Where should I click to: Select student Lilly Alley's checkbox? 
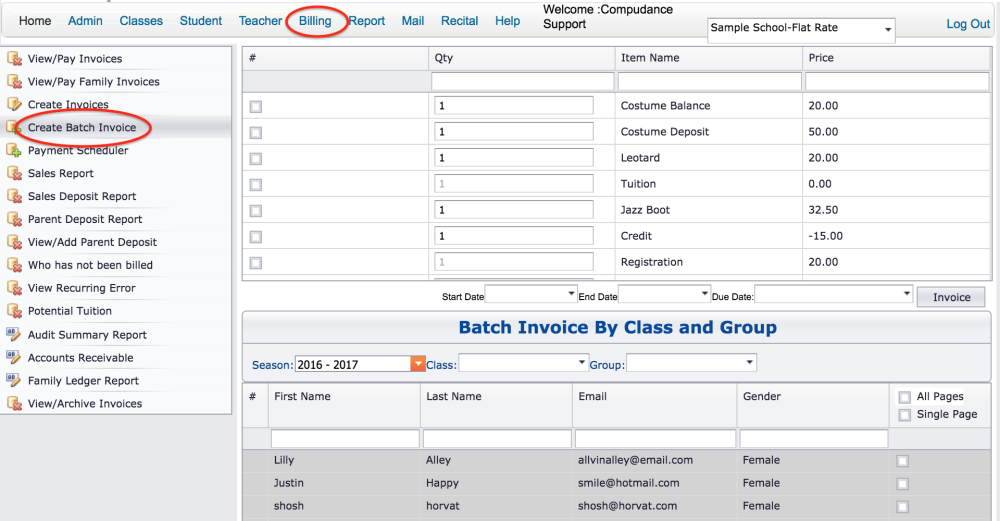[x=902, y=461]
